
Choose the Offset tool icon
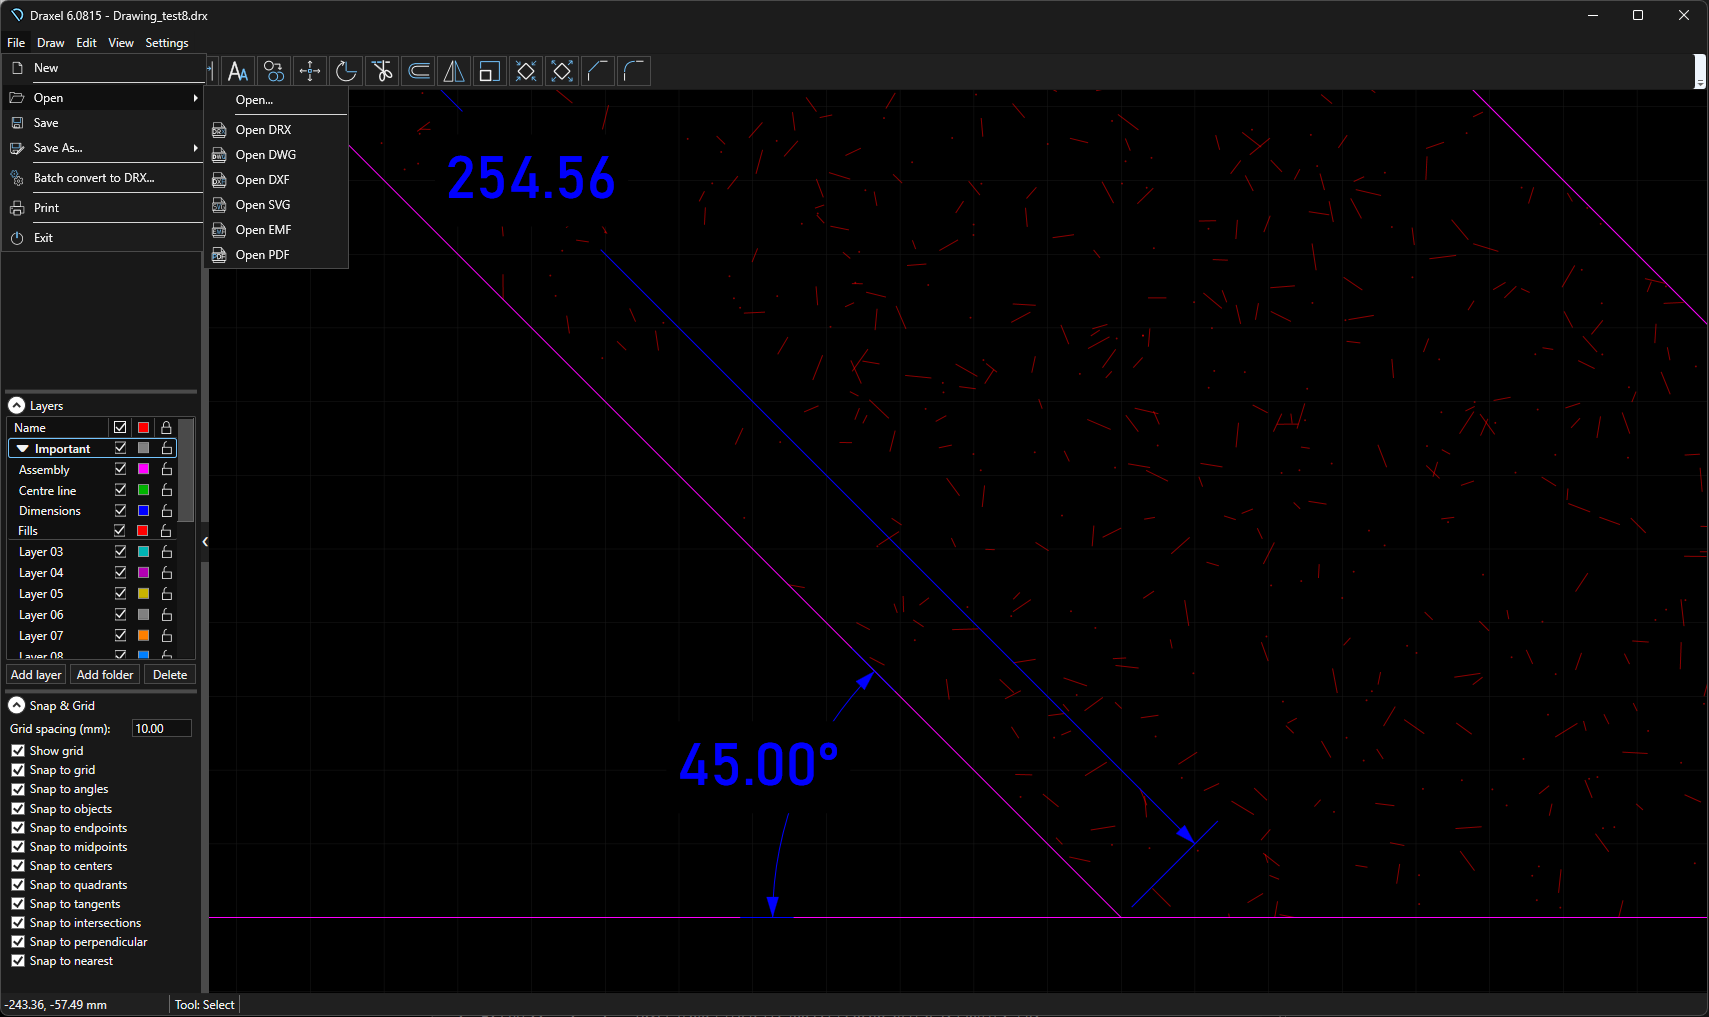(x=418, y=71)
